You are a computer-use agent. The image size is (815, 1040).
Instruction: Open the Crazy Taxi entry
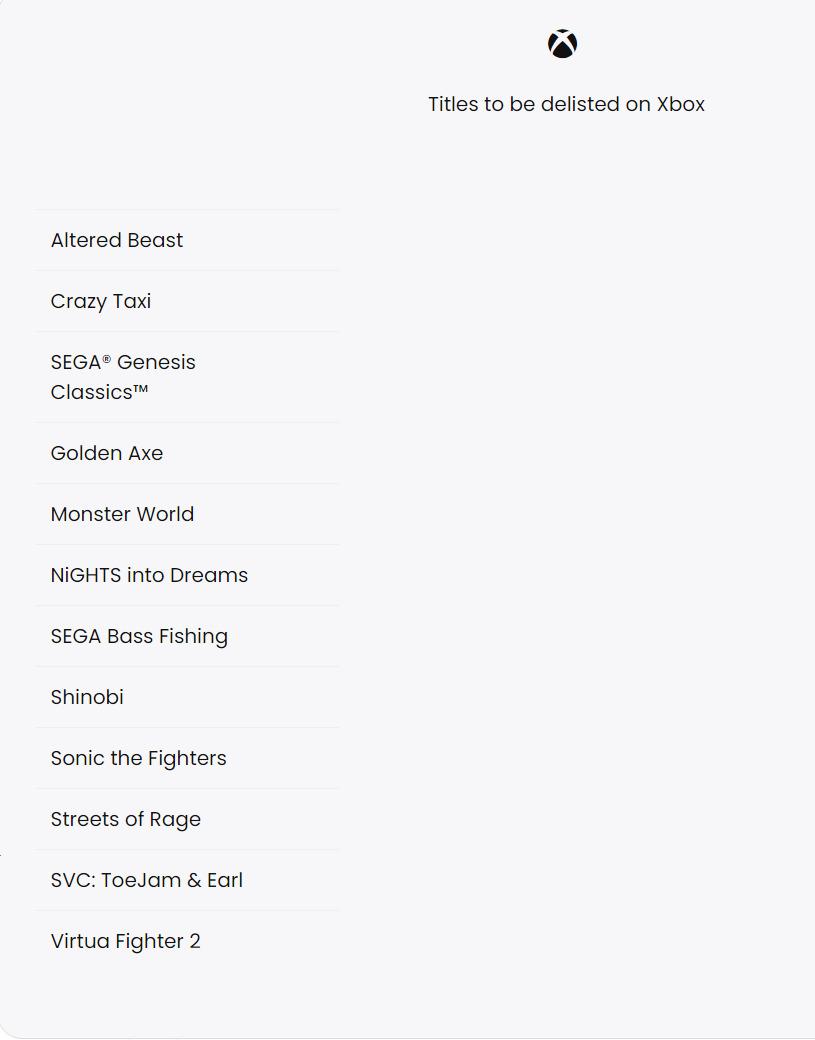point(101,301)
